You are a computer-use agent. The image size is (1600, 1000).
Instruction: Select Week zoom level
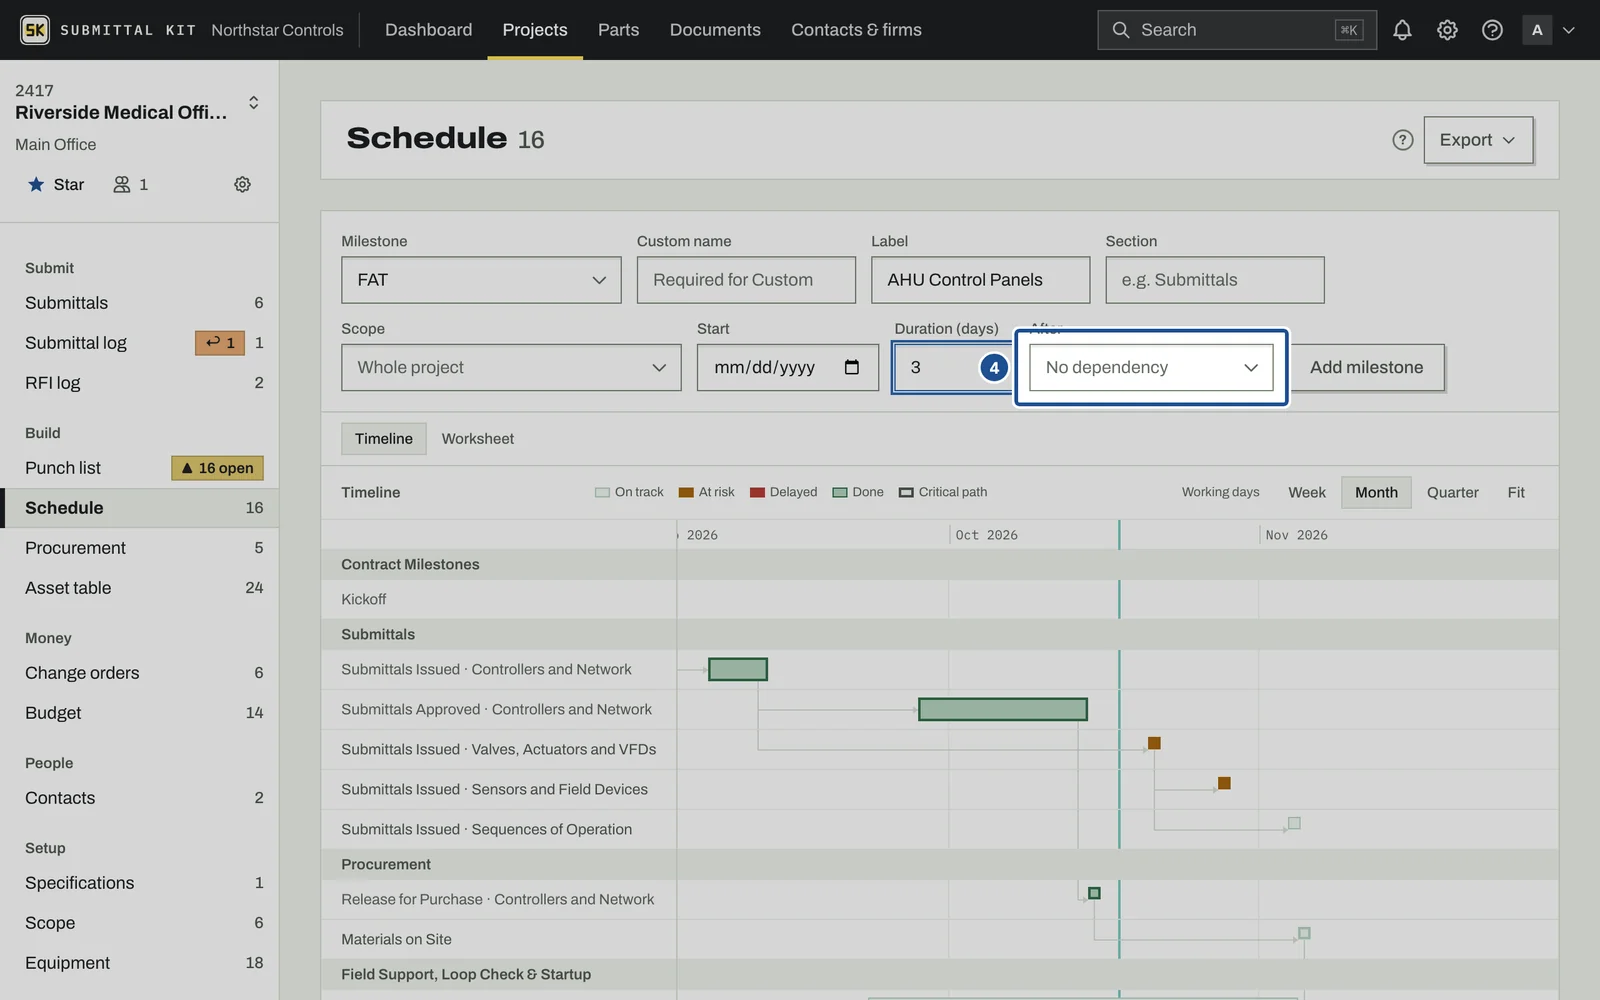coord(1306,492)
